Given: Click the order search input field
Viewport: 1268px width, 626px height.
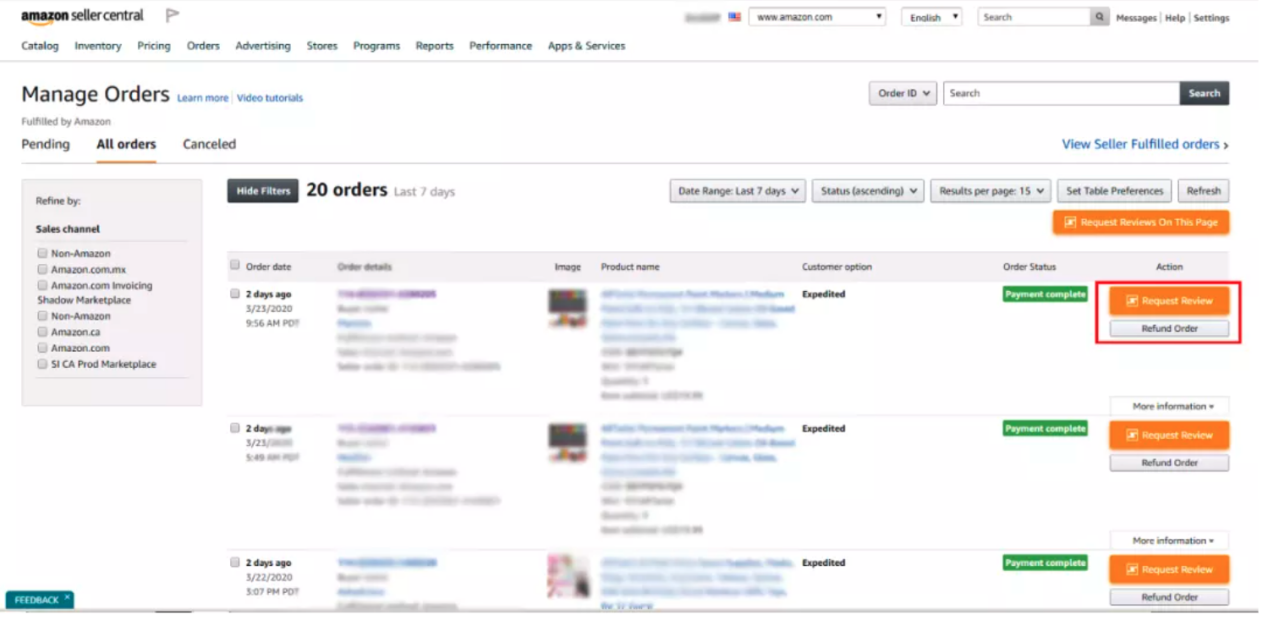Looking at the screenshot, I should (x=1061, y=93).
